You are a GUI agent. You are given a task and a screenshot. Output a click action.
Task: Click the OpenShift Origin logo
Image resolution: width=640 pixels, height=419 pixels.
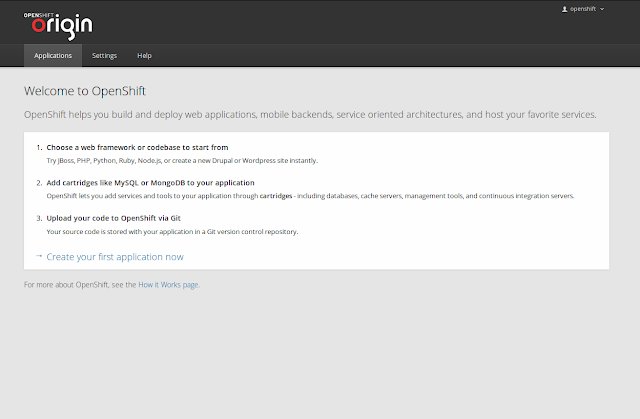coord(58,26)
